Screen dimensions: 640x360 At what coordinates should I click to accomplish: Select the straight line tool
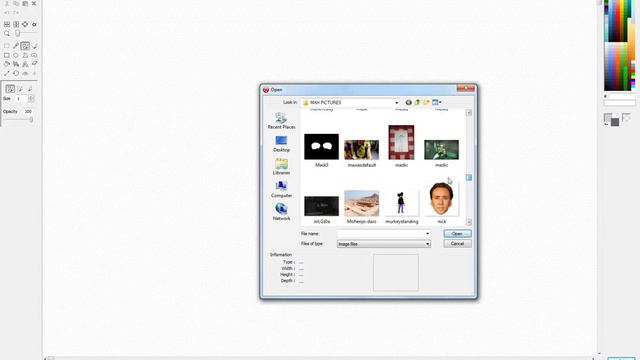click(x=7, y=73)
